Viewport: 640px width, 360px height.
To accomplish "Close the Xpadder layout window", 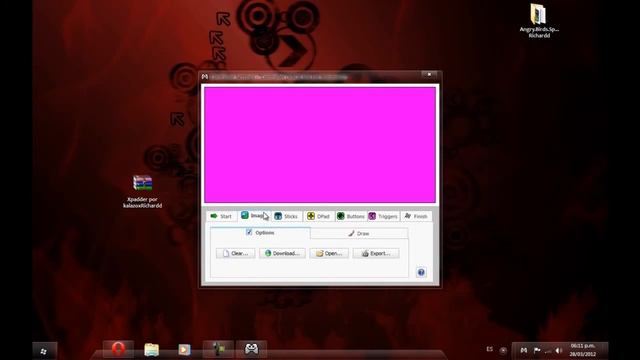I will 429,75.
